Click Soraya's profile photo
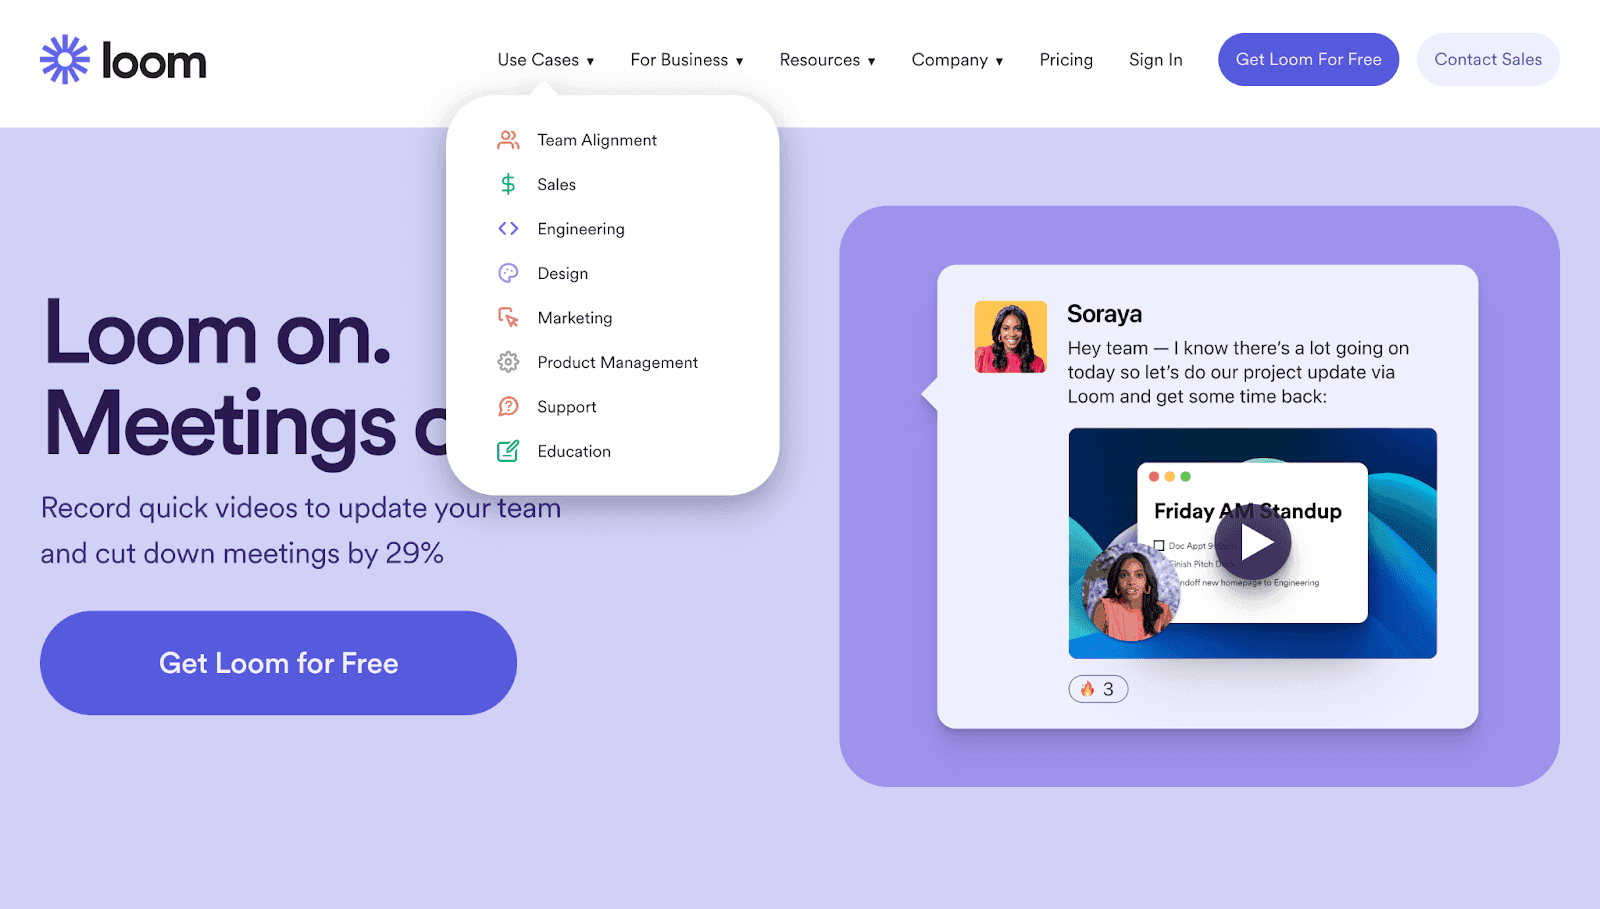 [1011, 337]
